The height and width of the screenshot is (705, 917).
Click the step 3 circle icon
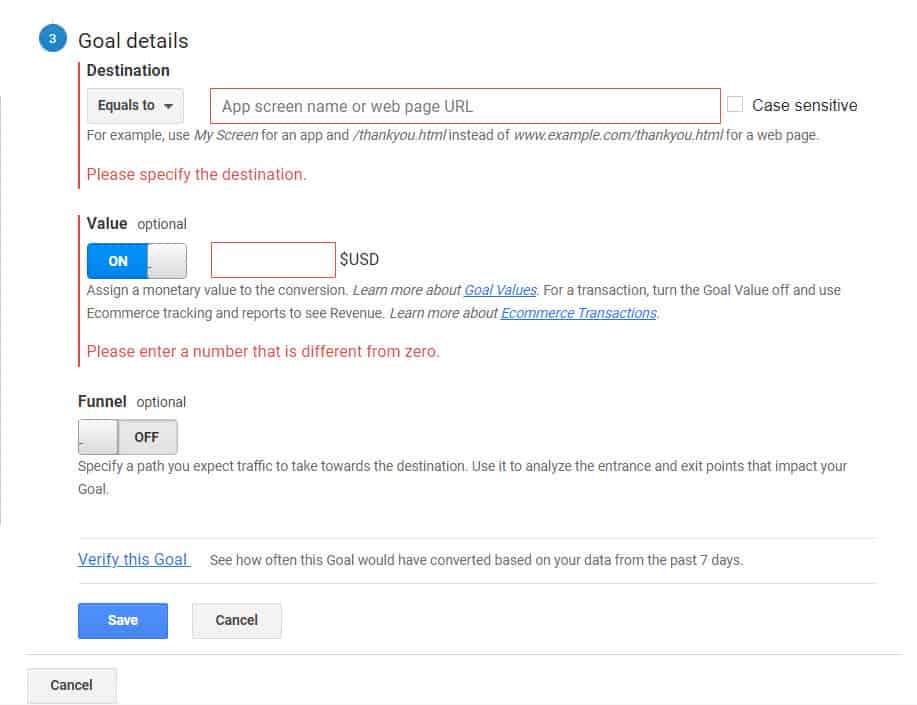(x=50, y=40)
